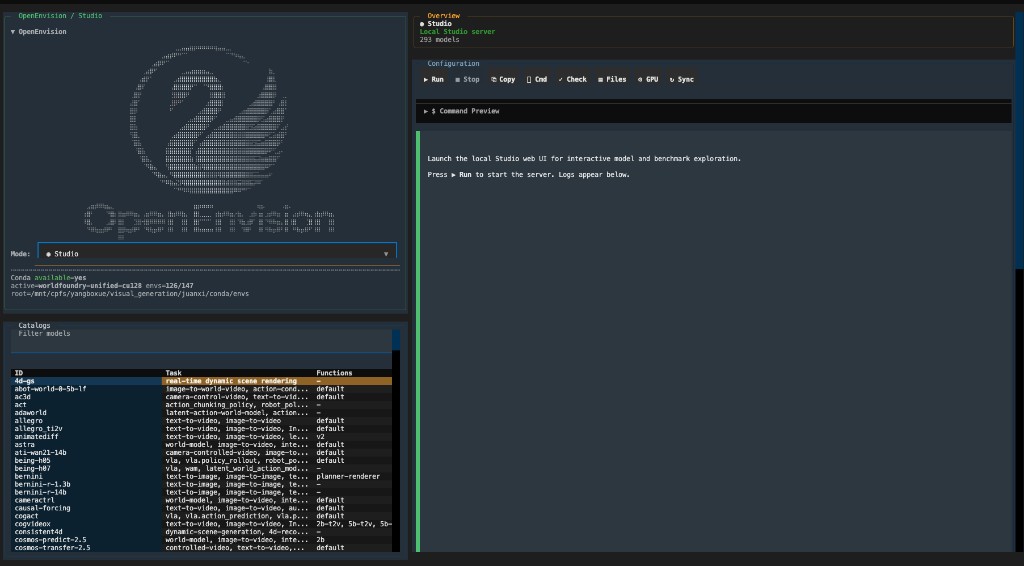This screenshot has width=1024, height=566.
Task: Open the Files button
Action: pyautogui.click(x=612, y=80)
